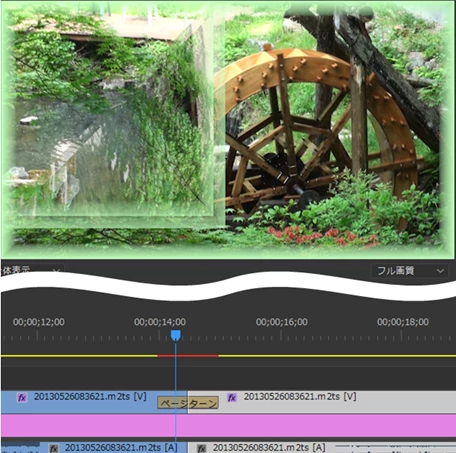The height and width of the screenshot is (453, 456).
Task: Click fx badge on the gray [V] clip
Action: click(x=232, y=397)
